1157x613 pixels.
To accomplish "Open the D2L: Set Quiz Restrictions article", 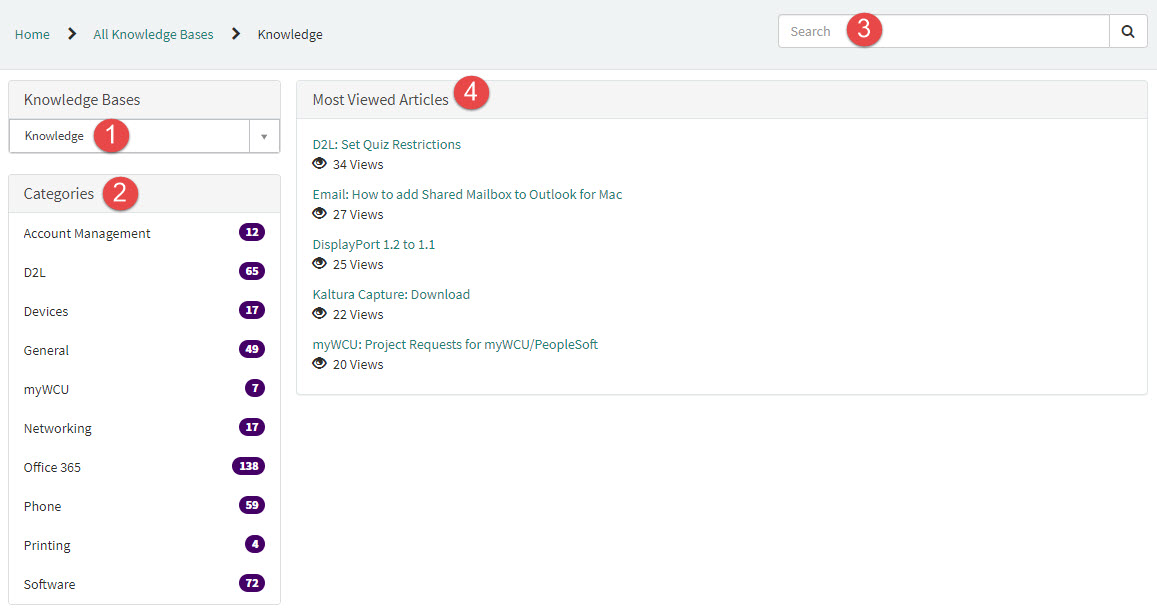I will coord(387,144).
